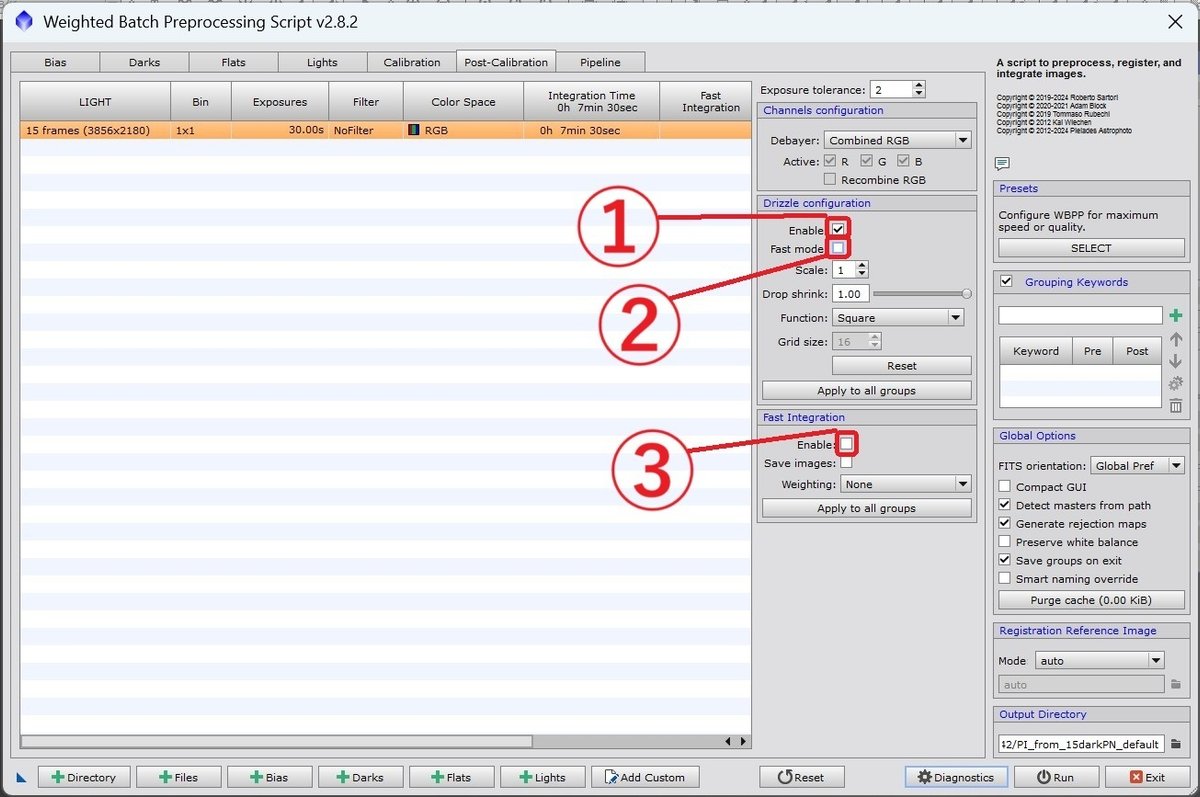Viewport: 1200px width, 797px height.
Task: Switch to the Flats tab
Action: [x=233, y=62]
